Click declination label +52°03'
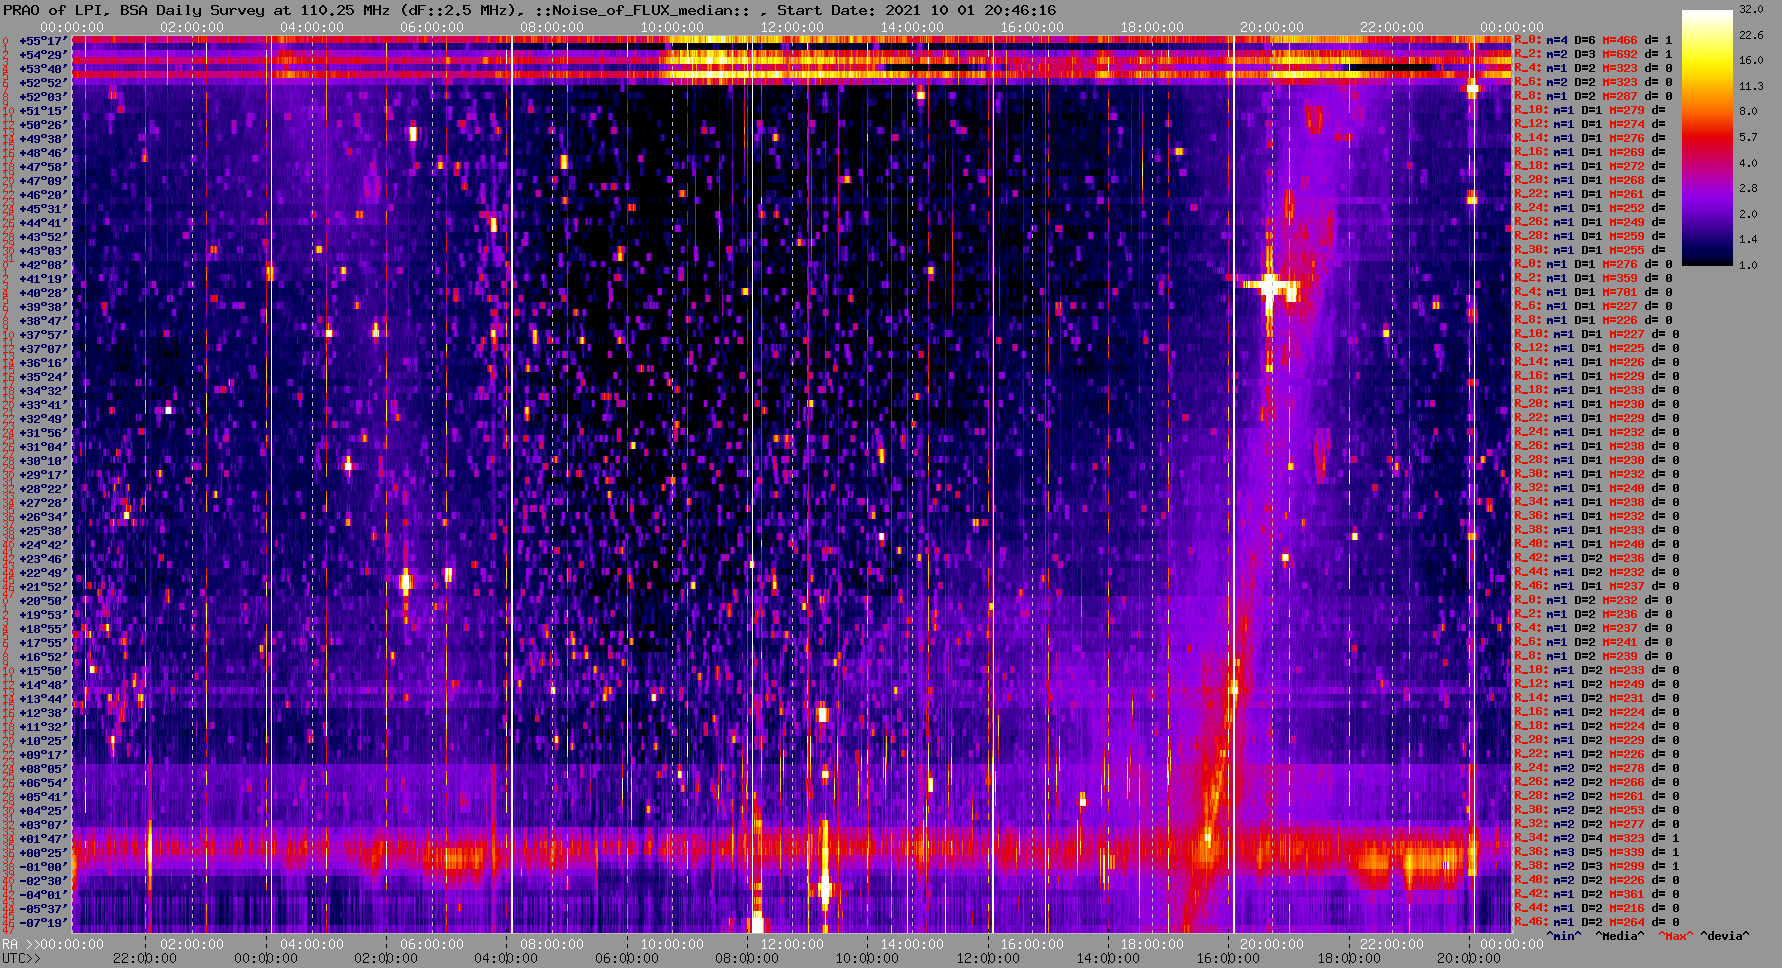The width and height of the screenshot is (1782, 968). coord(42,97)
